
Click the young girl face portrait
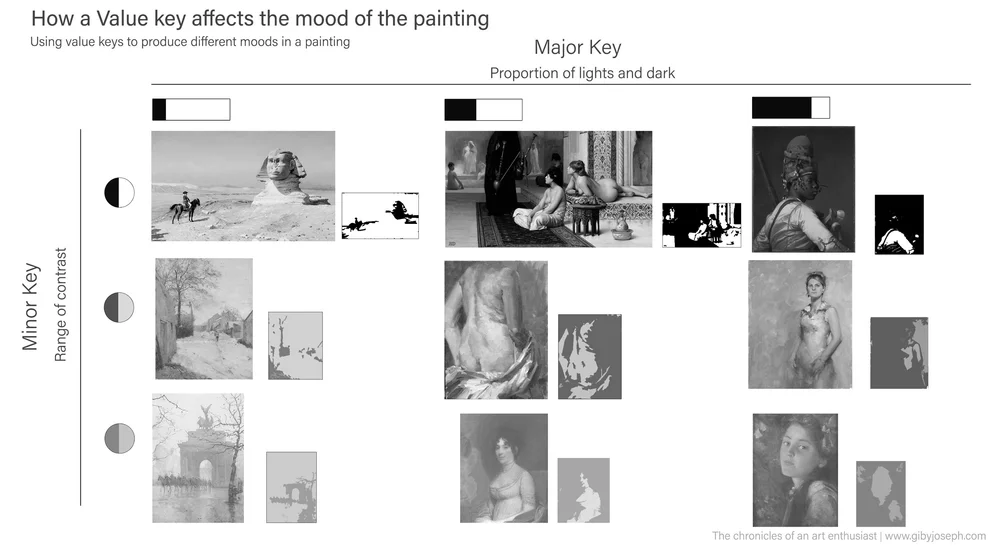(x=795, y=470)
